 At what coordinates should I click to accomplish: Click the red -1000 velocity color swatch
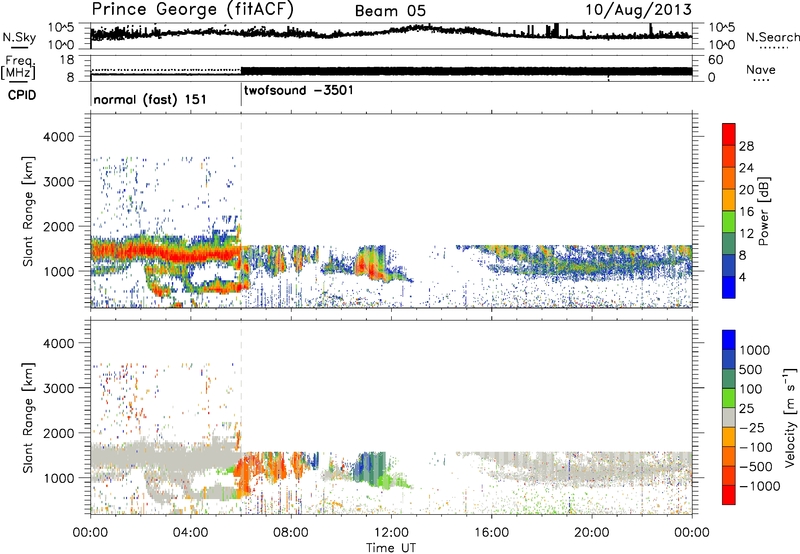coord(729,495)
